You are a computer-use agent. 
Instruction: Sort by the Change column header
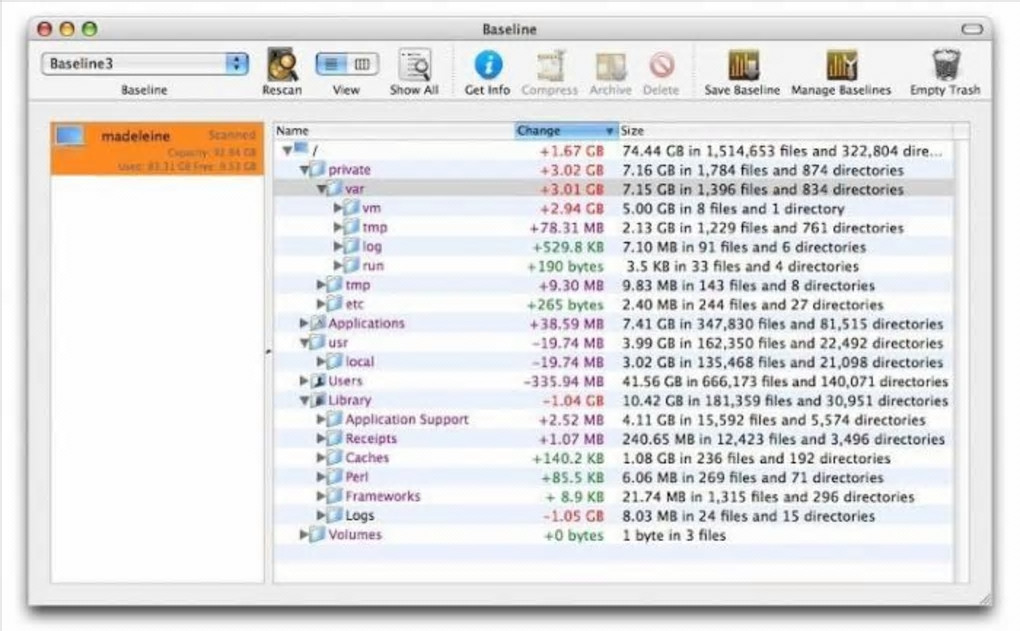click(x=566, y=131)
